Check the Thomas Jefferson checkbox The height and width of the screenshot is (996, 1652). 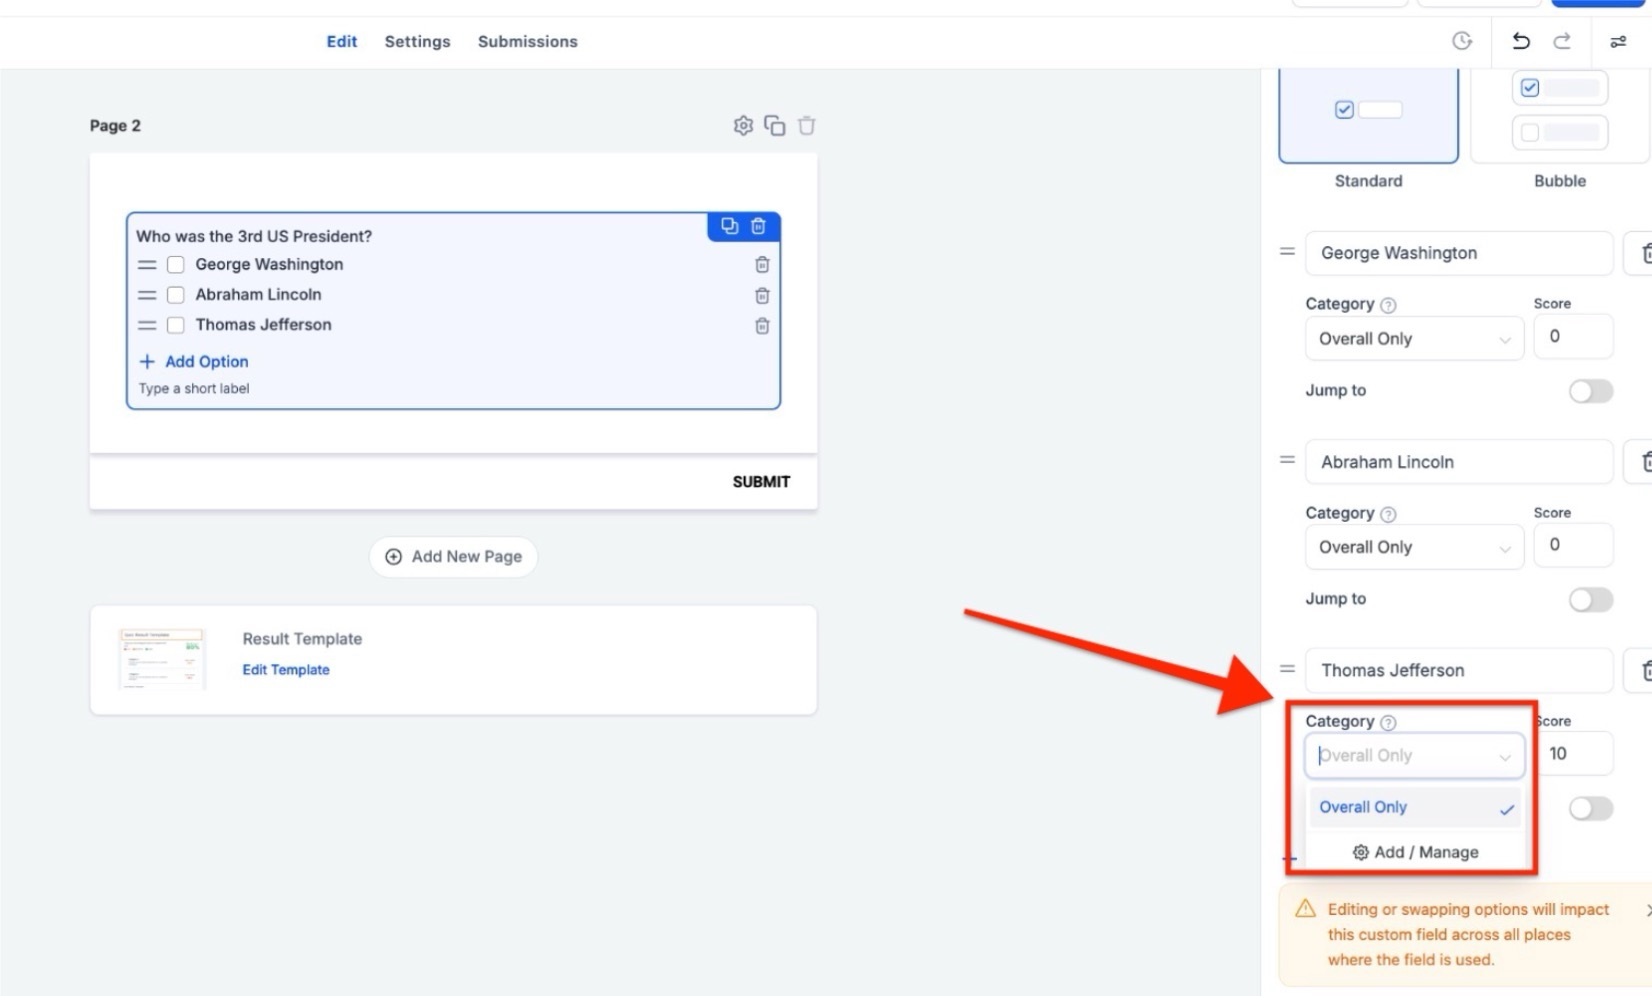pyautogui.click(x=176, y=325)
